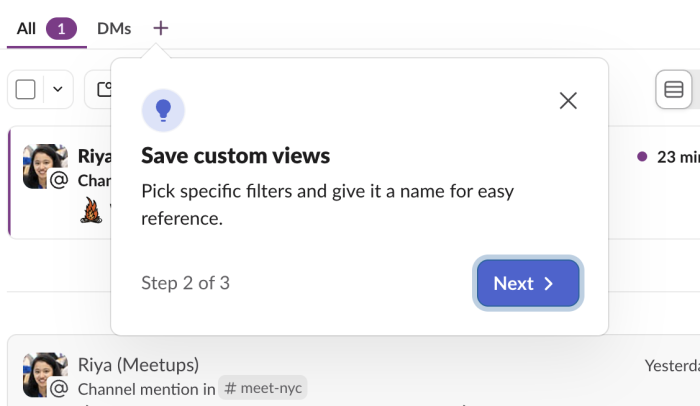The height and width of the screenshot is (406, 700).
Task: Click the Next button in the tooltip
Action: pyautogui.click(x=528, y=284)
